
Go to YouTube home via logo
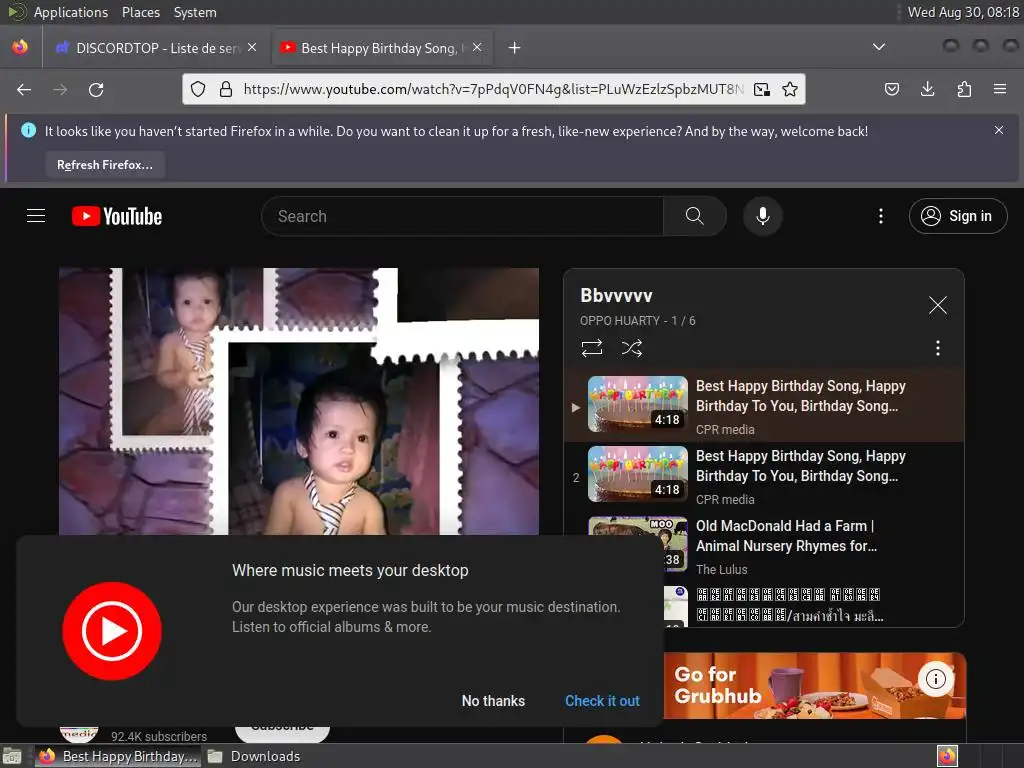117,216
